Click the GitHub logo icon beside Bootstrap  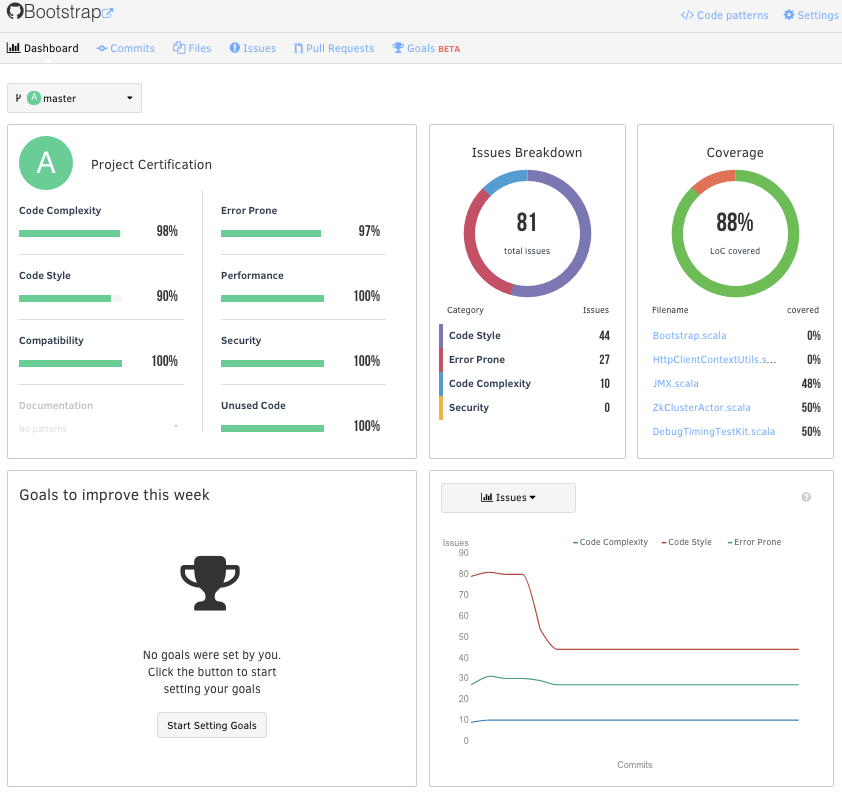pos(14,11)
